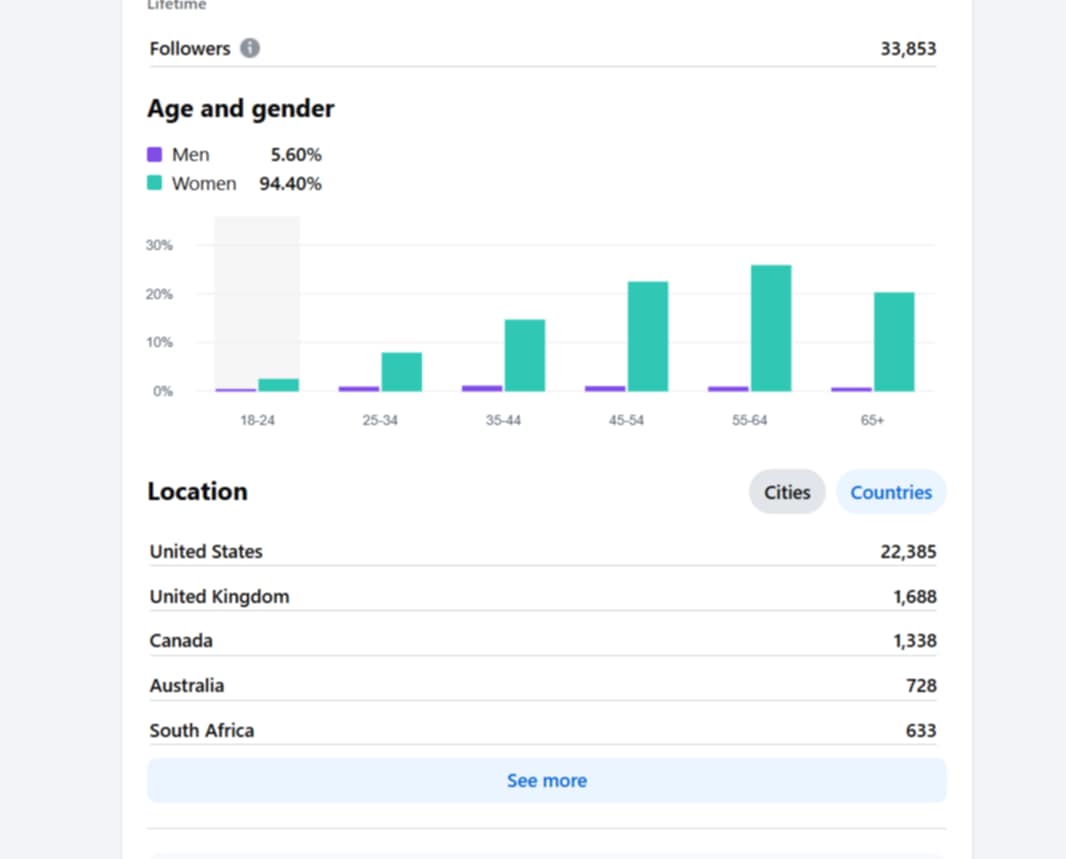Click the tallest women bar at 55-64
Viewport: 1066px width, 859px height.
tap(770, 328)
